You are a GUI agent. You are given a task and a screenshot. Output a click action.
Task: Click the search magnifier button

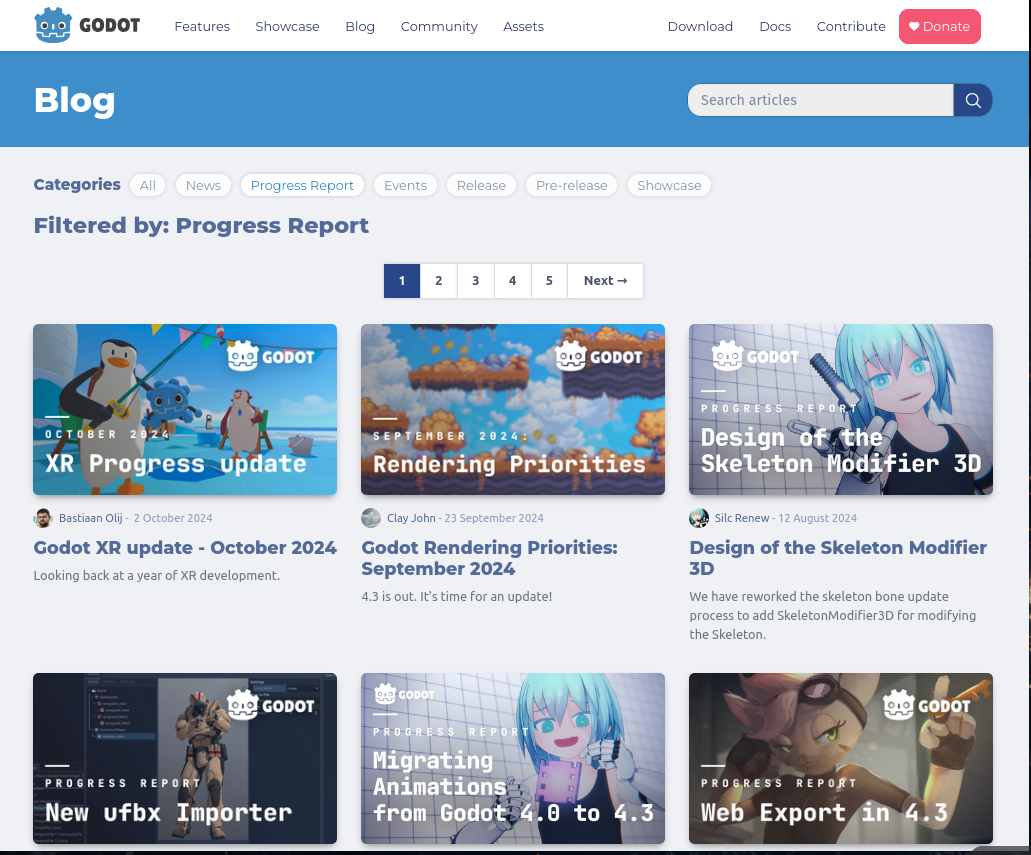coord(973,100)
